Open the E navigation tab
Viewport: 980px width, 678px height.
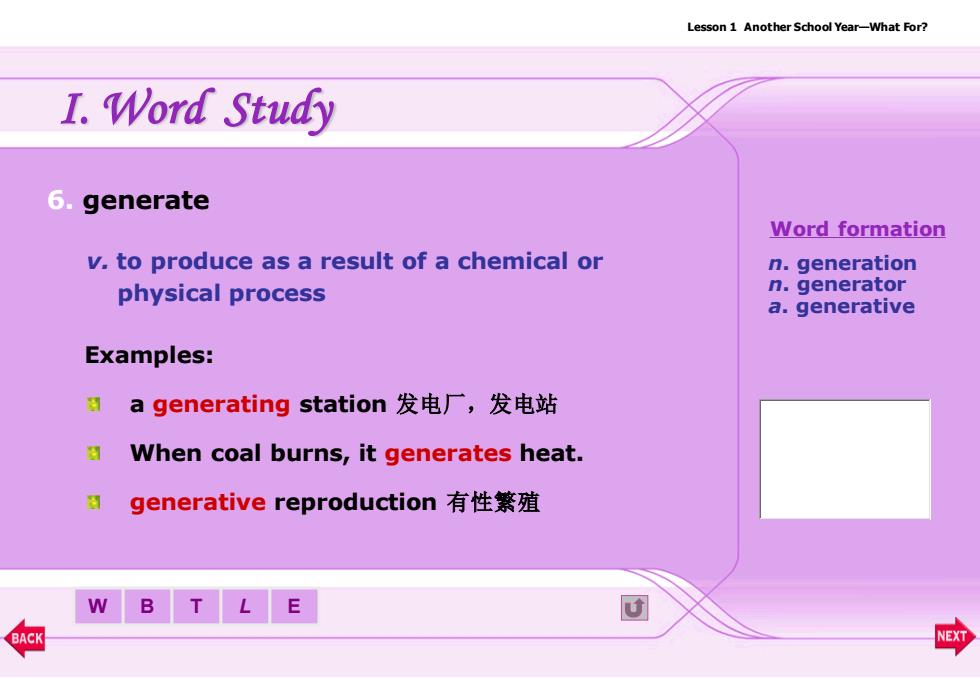tap(294, 606)
